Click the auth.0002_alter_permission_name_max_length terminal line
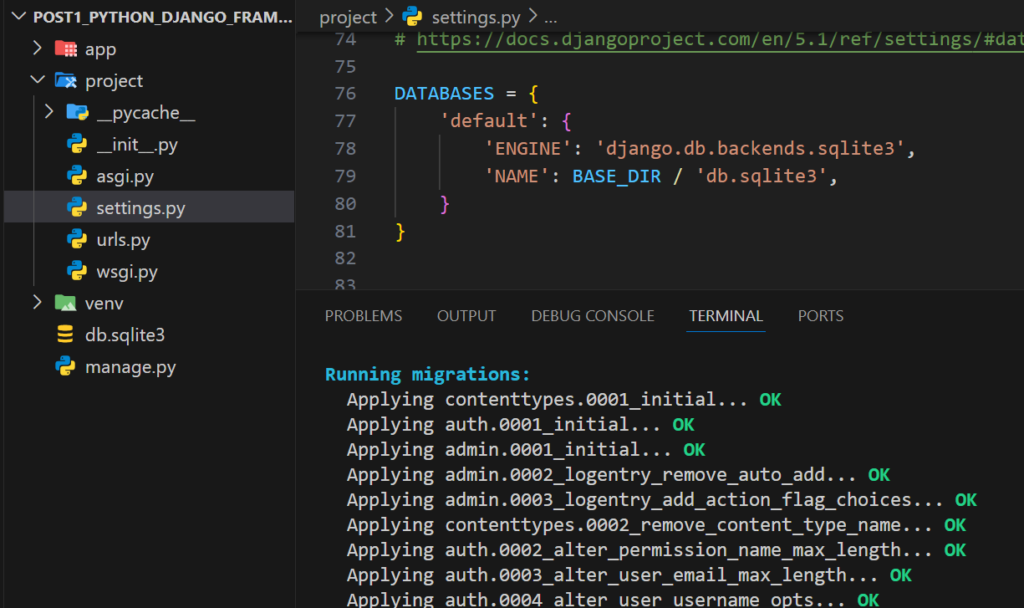Viewport: 1024px width, 608px height. pyautogui.click(x=656, y=550)
